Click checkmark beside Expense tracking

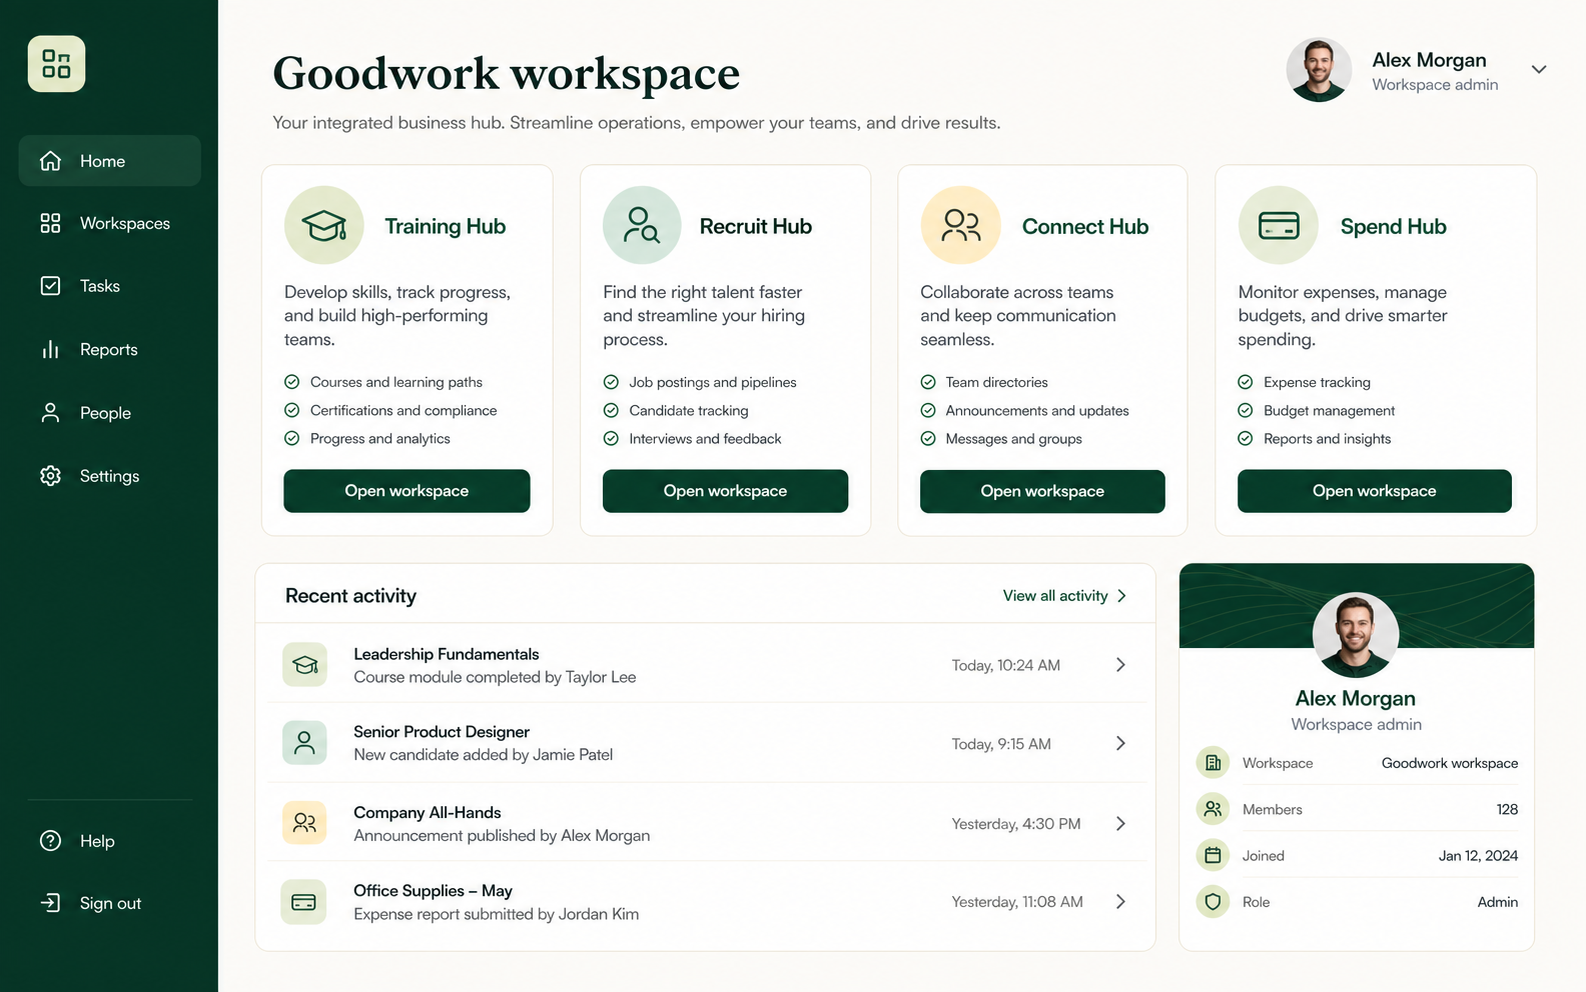coord(1245,382)
